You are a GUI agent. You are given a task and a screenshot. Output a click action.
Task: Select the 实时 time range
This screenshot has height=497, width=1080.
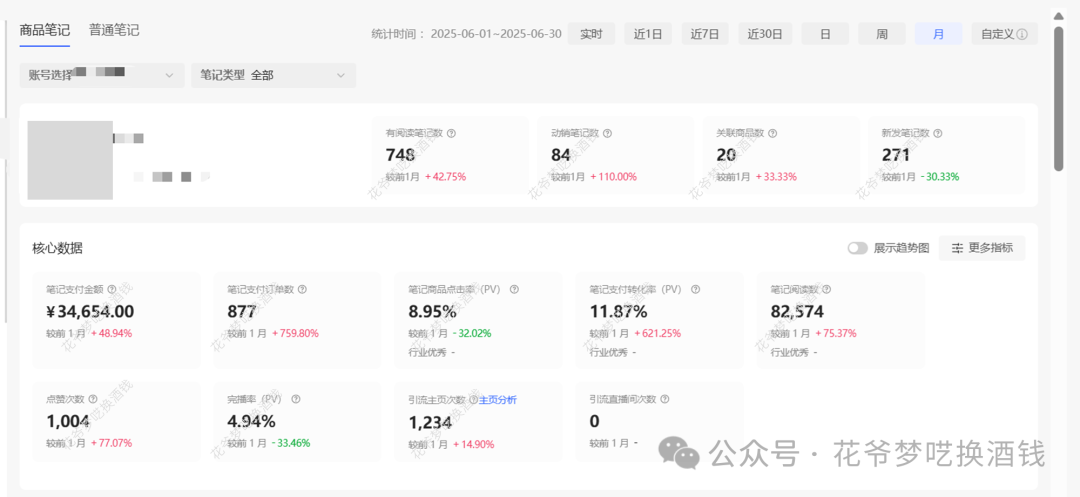(x=591, y=34)
